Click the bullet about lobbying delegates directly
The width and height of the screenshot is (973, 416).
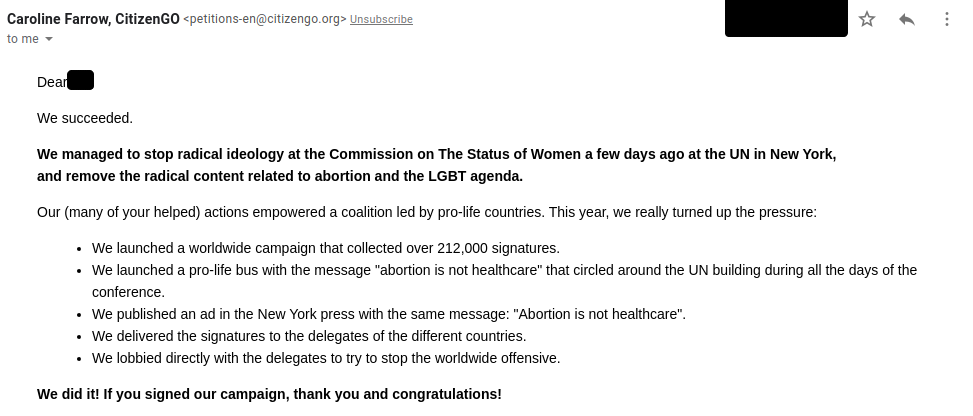(326, 358)
